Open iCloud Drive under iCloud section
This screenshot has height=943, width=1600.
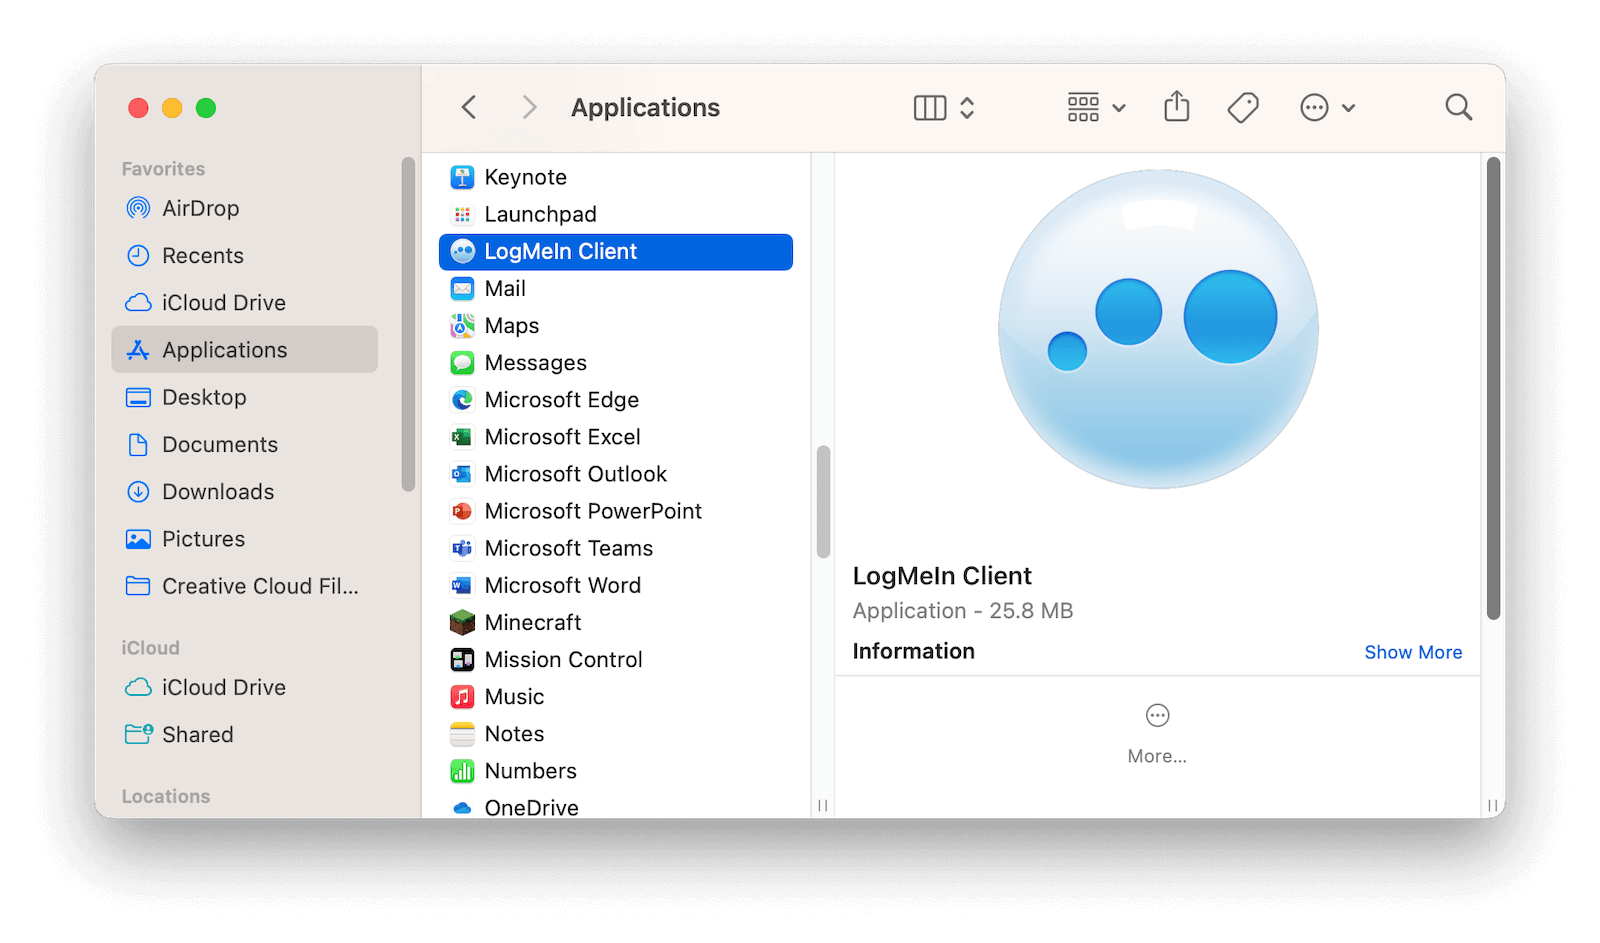click(245, 687)
